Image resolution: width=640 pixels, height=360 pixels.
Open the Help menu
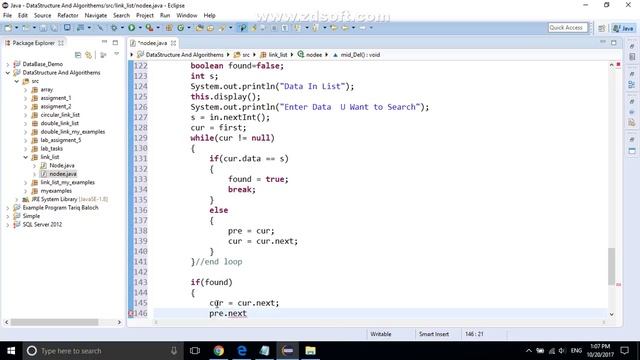pyautogui.click(x=209, y=16)
